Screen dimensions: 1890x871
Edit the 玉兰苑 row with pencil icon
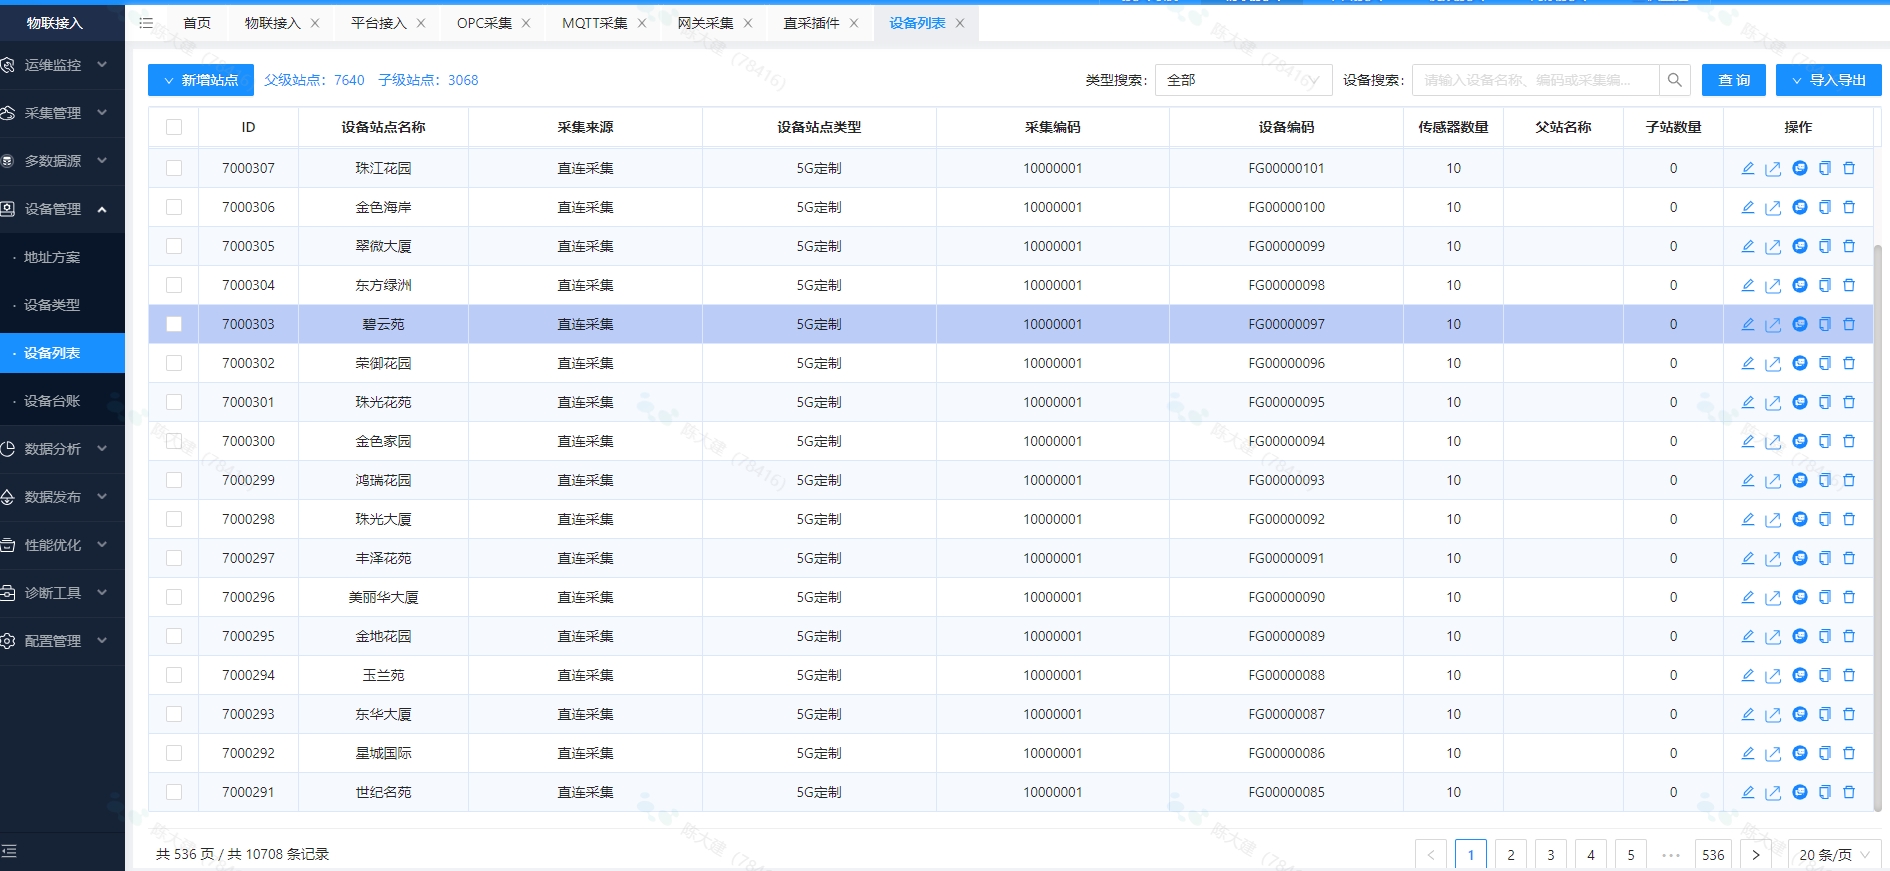tap(1748, 675)
